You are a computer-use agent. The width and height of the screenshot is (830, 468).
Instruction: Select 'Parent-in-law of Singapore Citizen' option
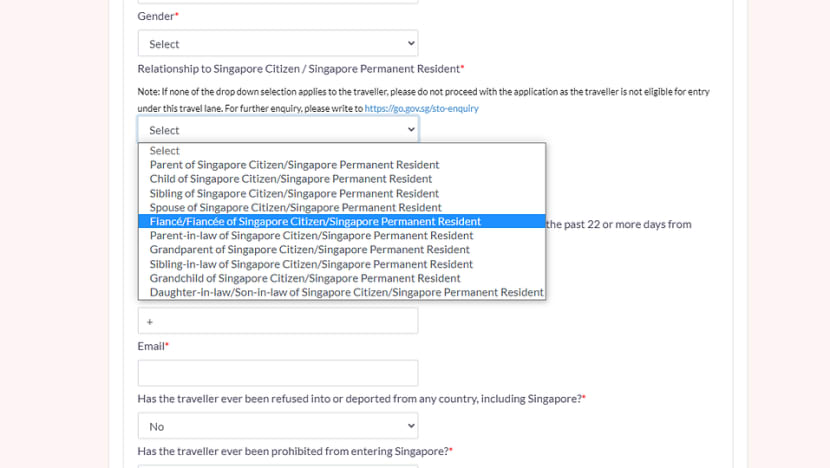tap(341, 236)
